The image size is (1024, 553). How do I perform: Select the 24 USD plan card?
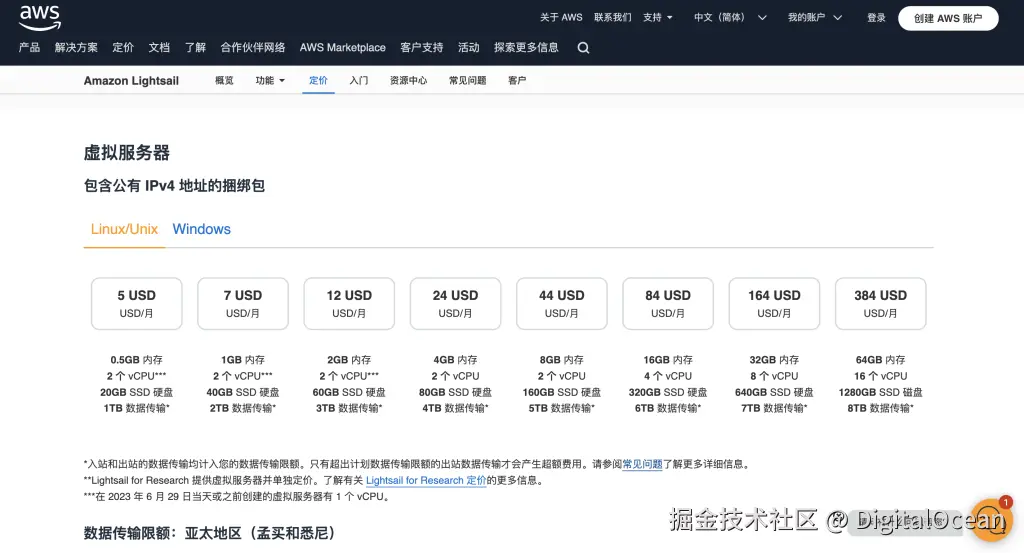(x=455, y=304)
